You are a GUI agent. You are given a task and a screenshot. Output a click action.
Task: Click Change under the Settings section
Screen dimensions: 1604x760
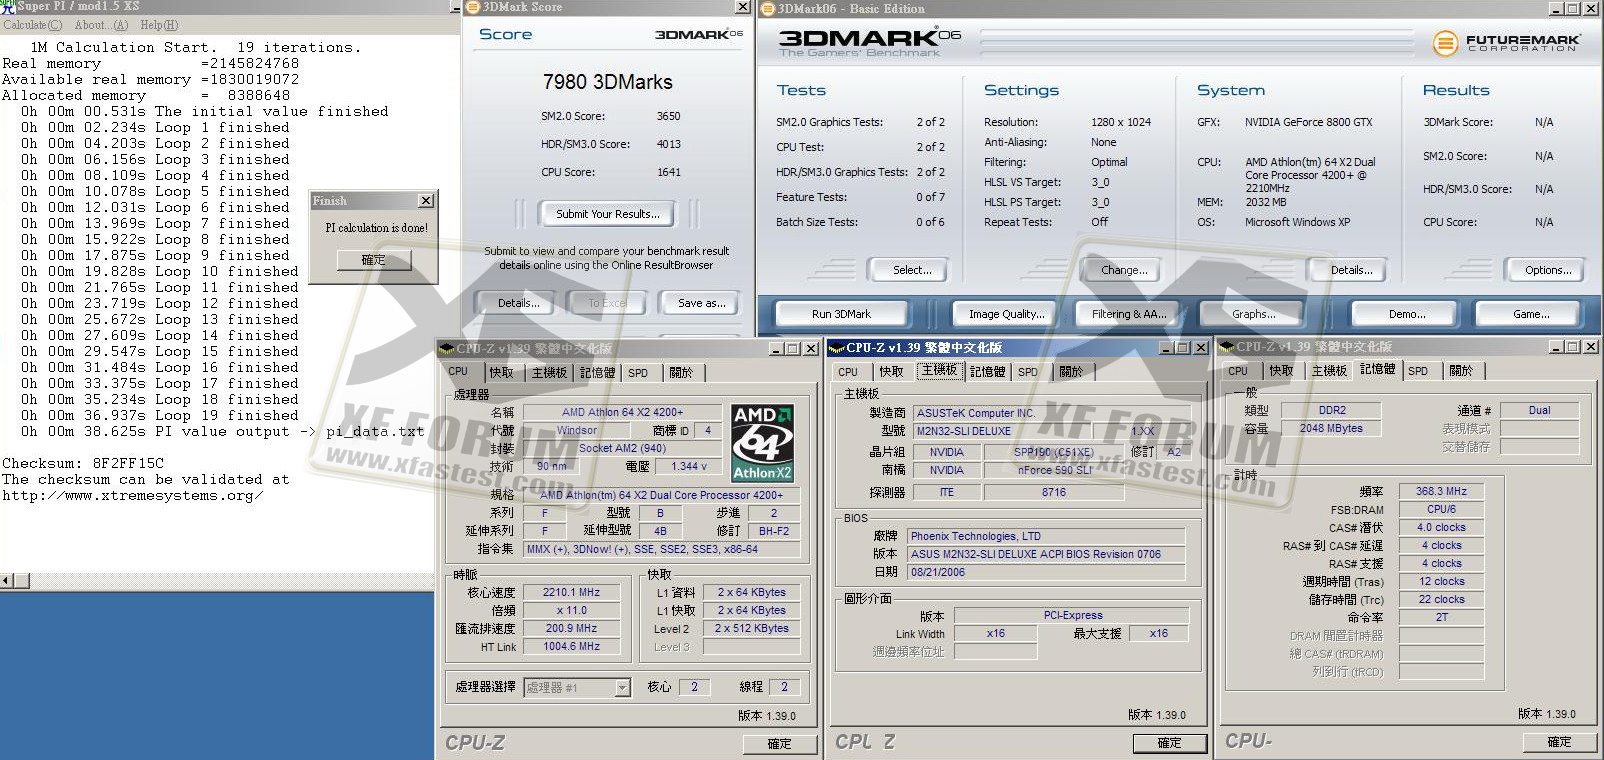pyautogui.click(x=1124, y=270)
